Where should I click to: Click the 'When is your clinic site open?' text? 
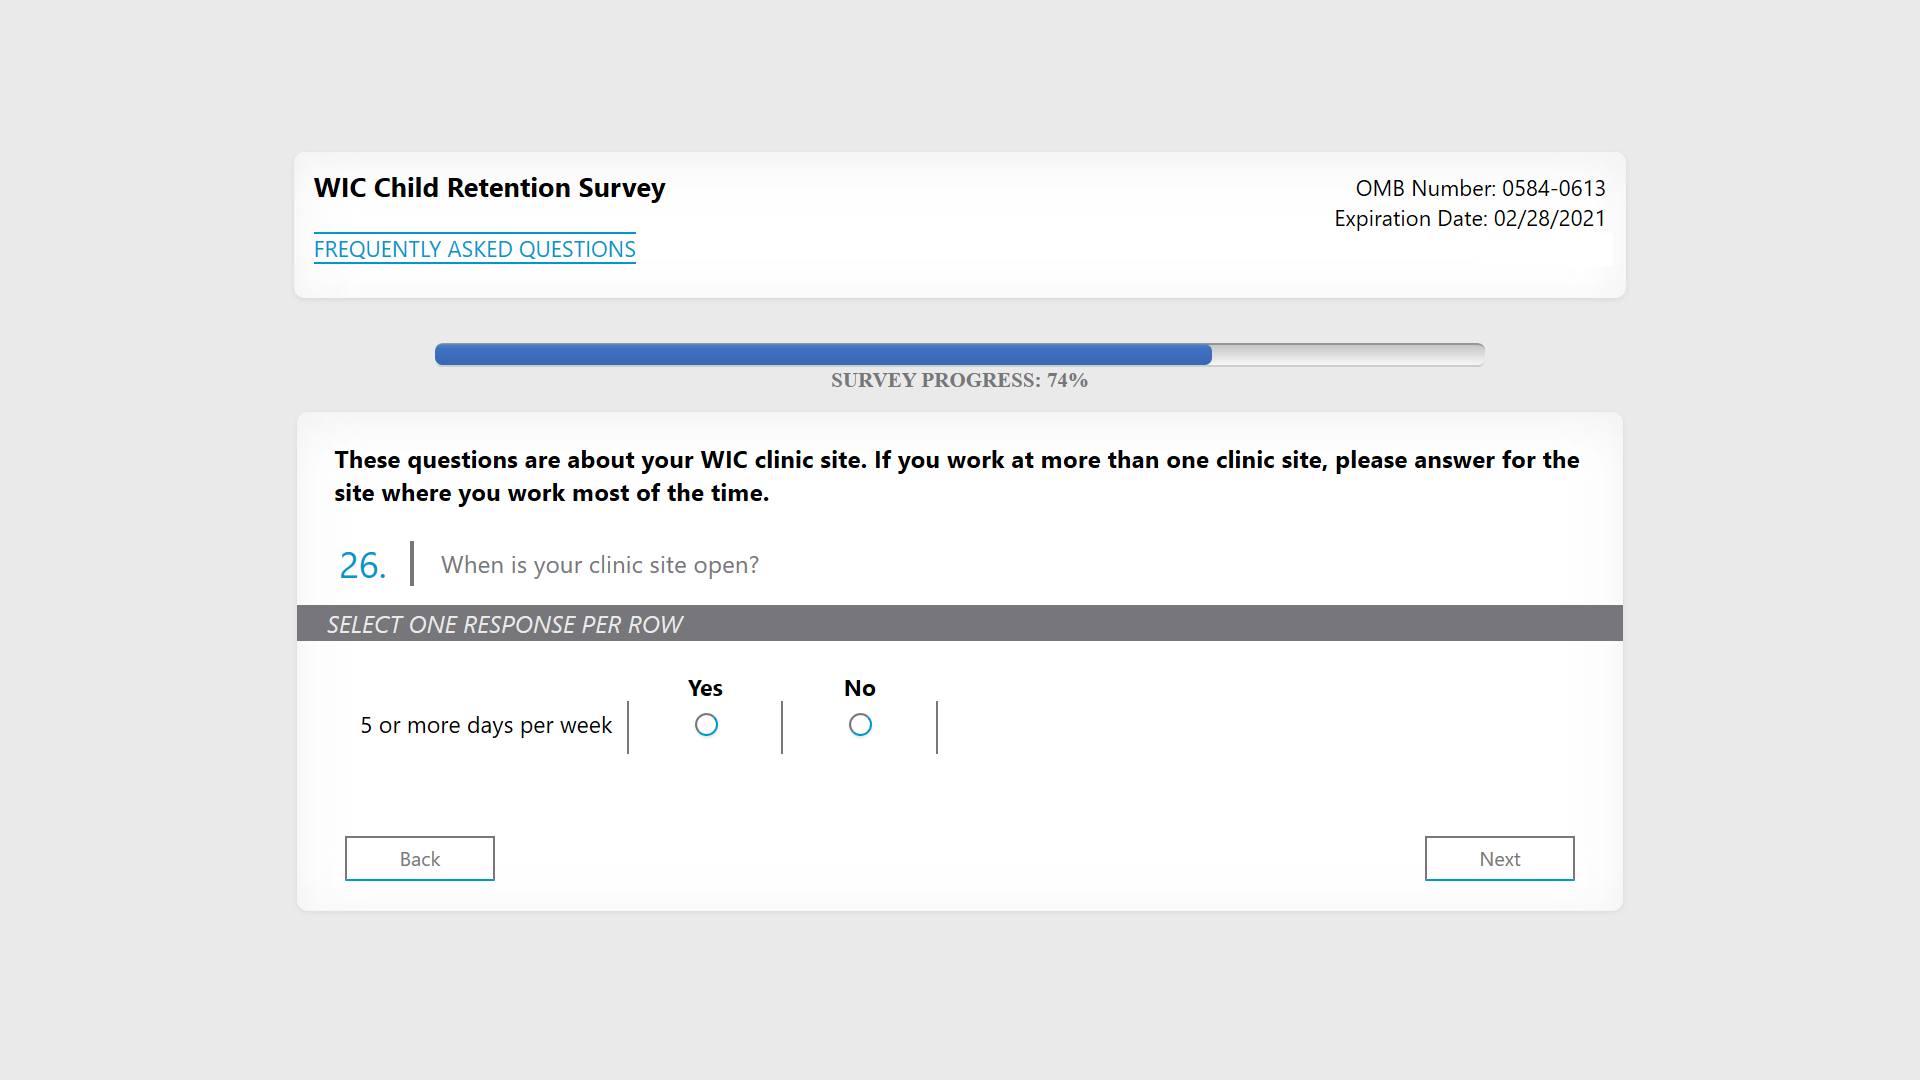[x=599, y=565]
